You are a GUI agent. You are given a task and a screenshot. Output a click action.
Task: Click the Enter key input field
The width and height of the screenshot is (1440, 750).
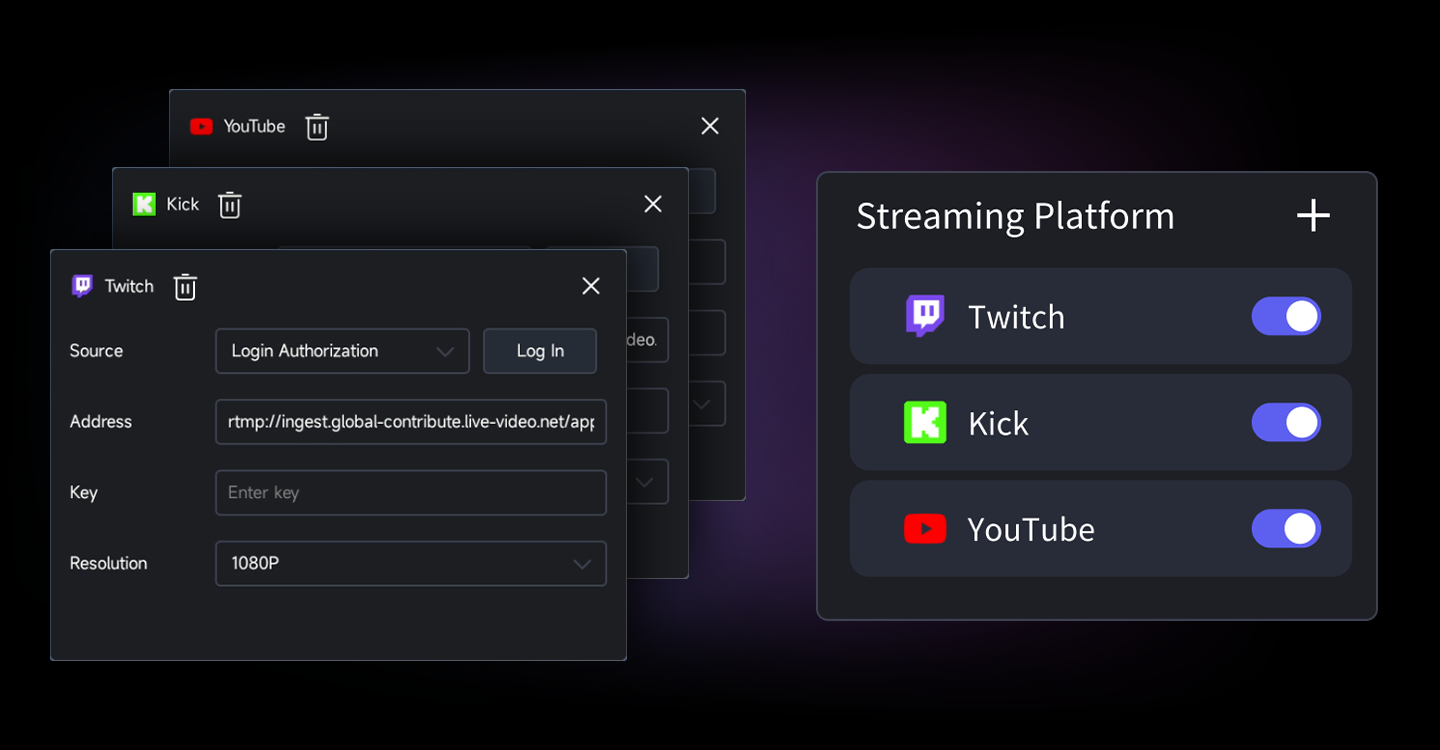point(411,492)
